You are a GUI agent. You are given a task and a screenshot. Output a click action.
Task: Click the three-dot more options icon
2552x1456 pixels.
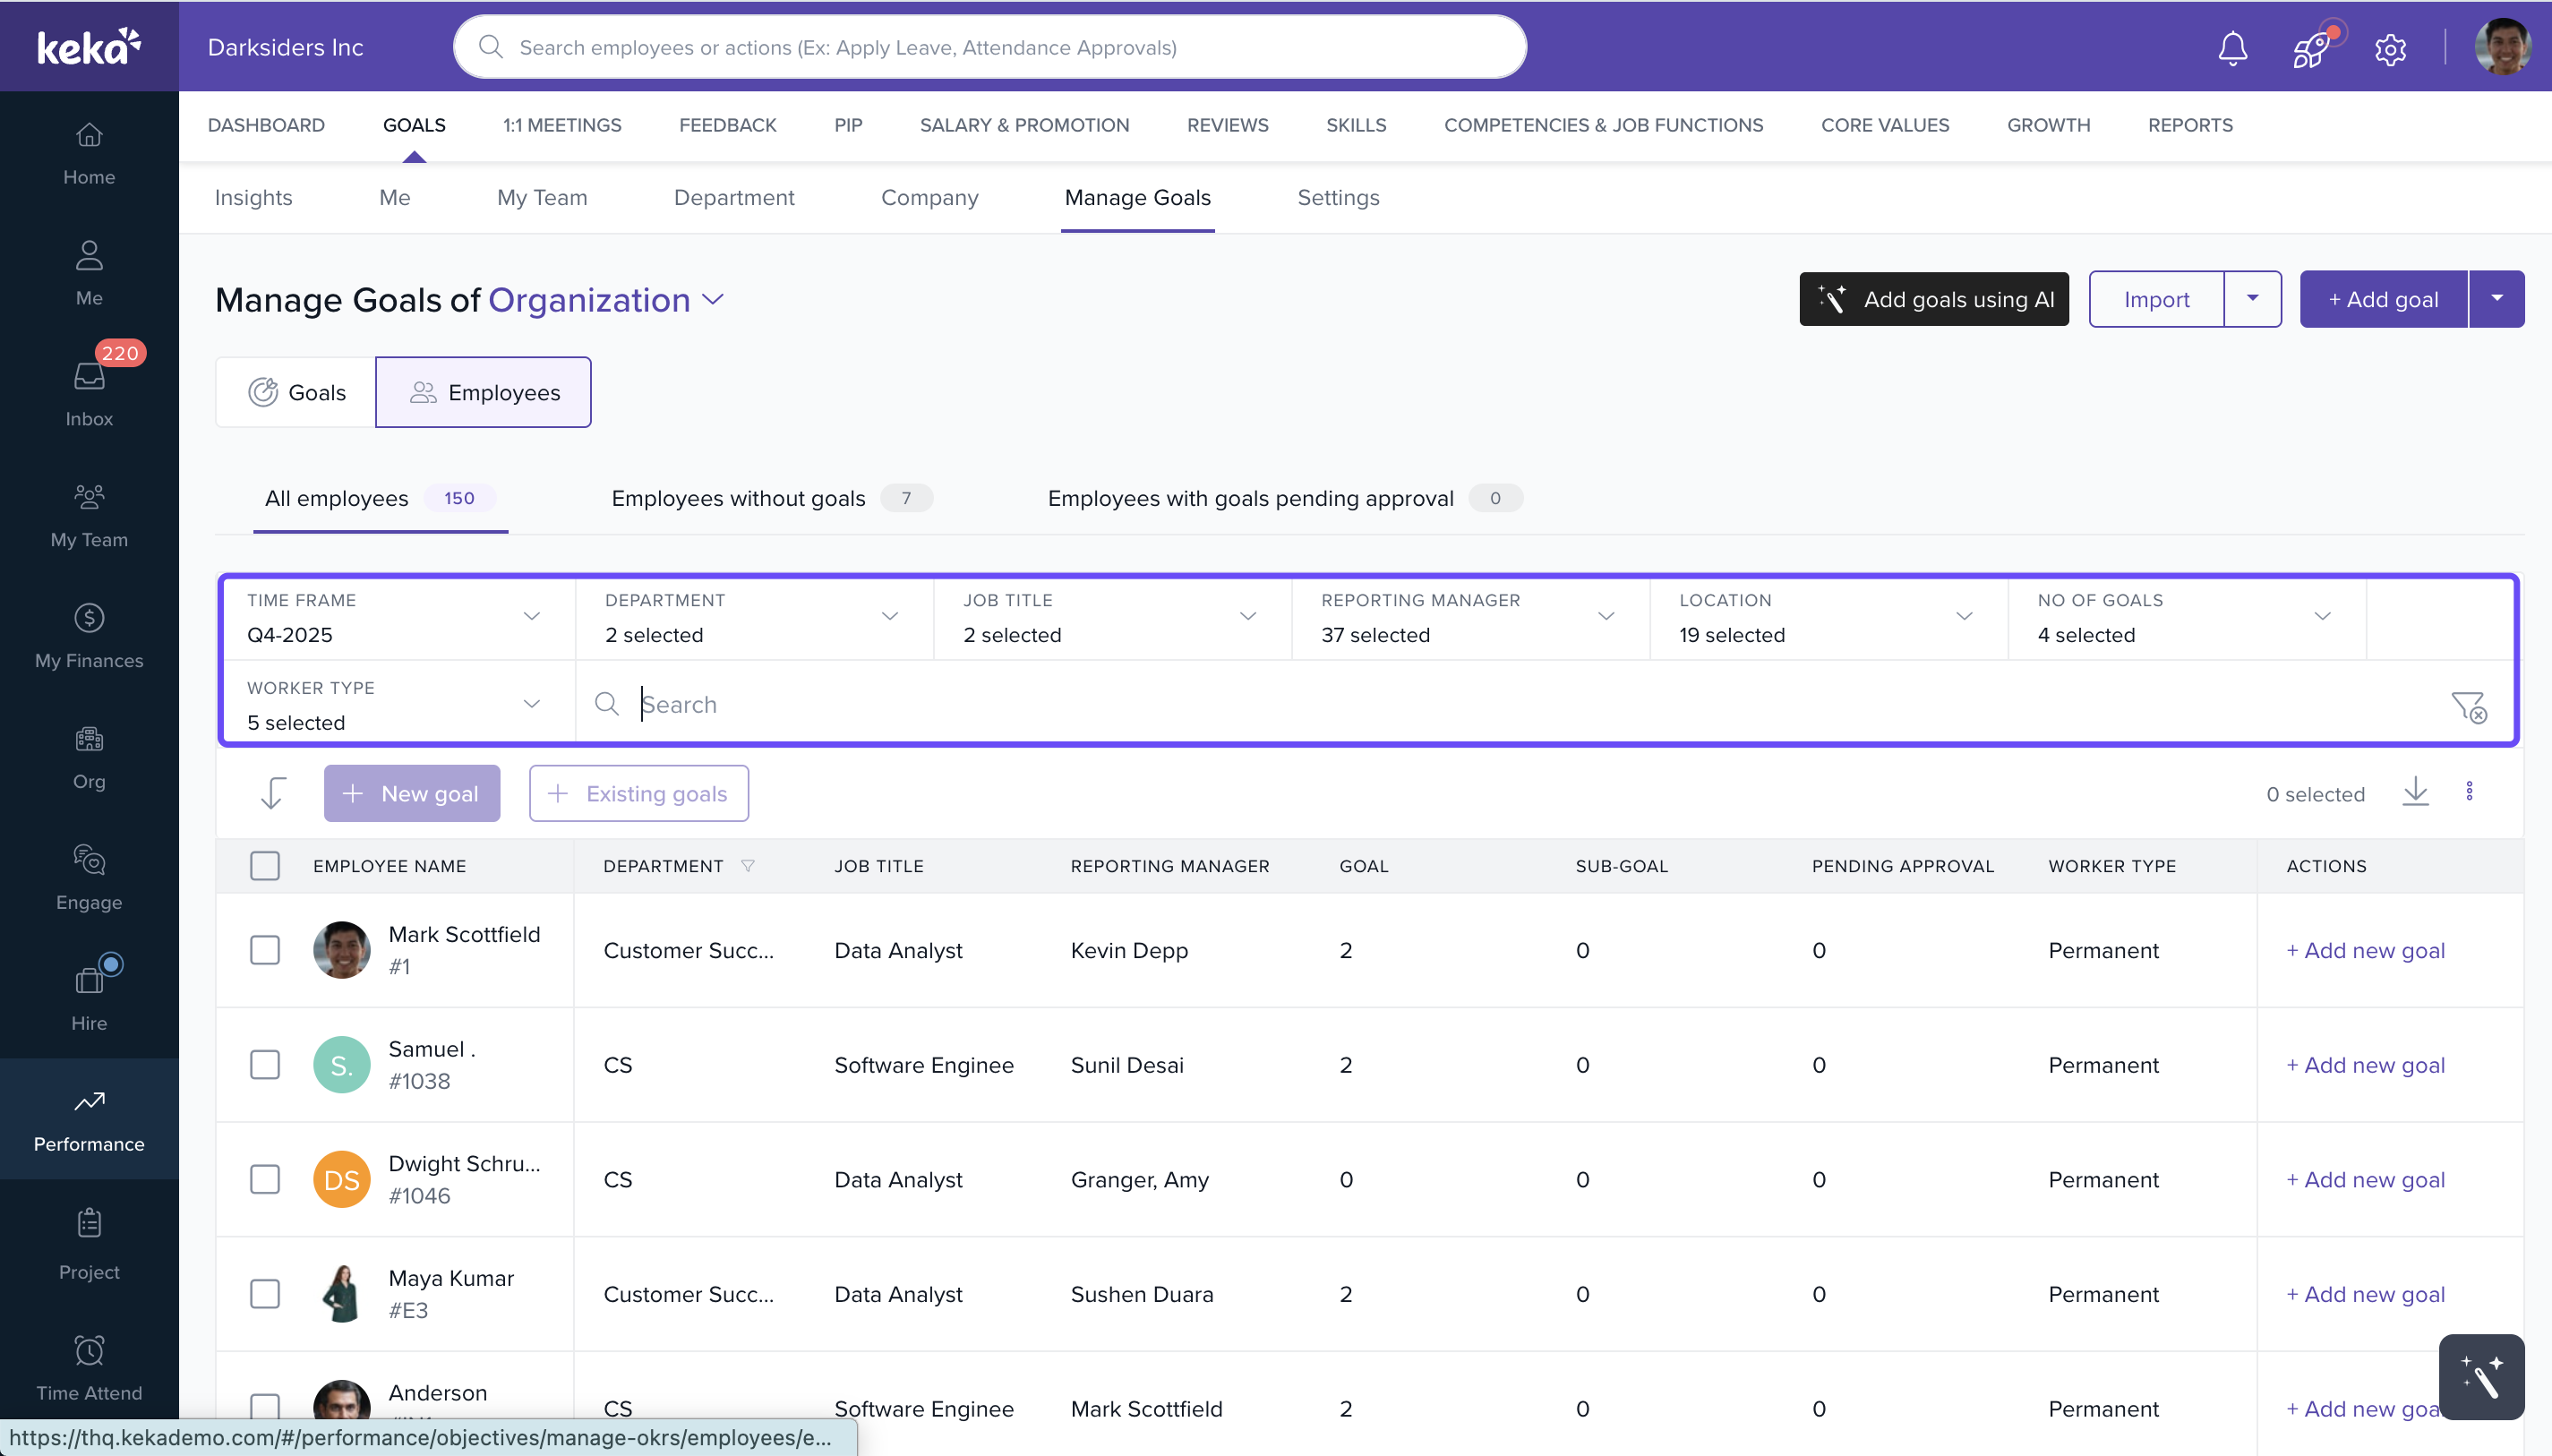tap(2469, 792)
